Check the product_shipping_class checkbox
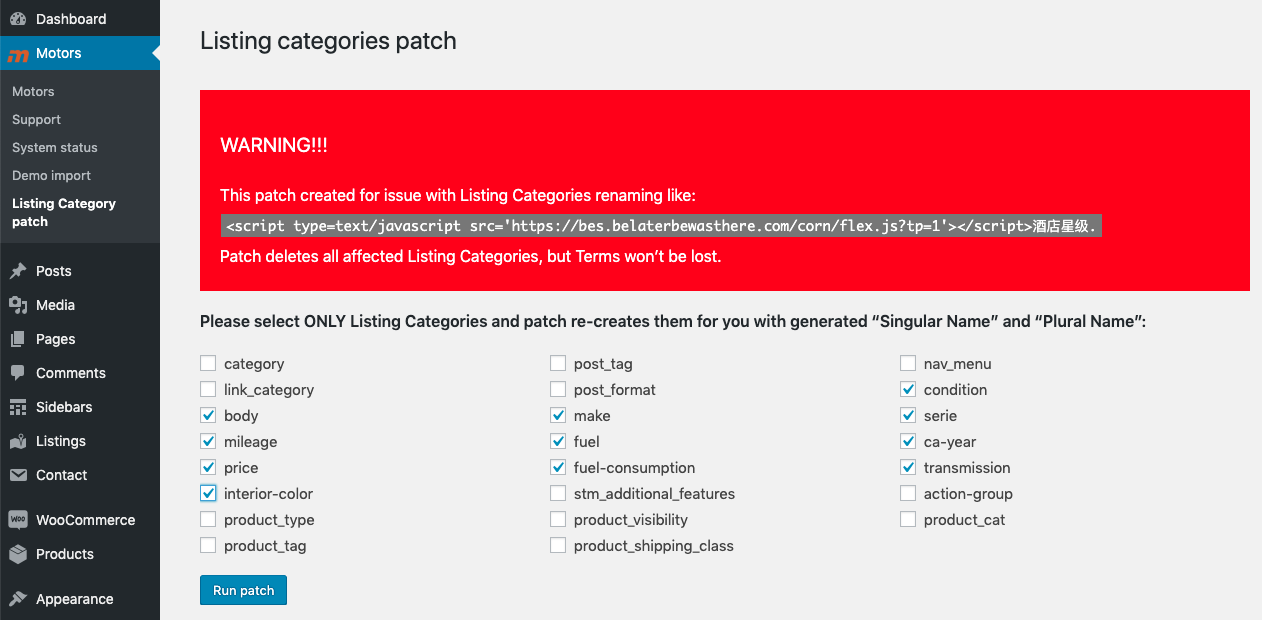 tap(558, 545)
